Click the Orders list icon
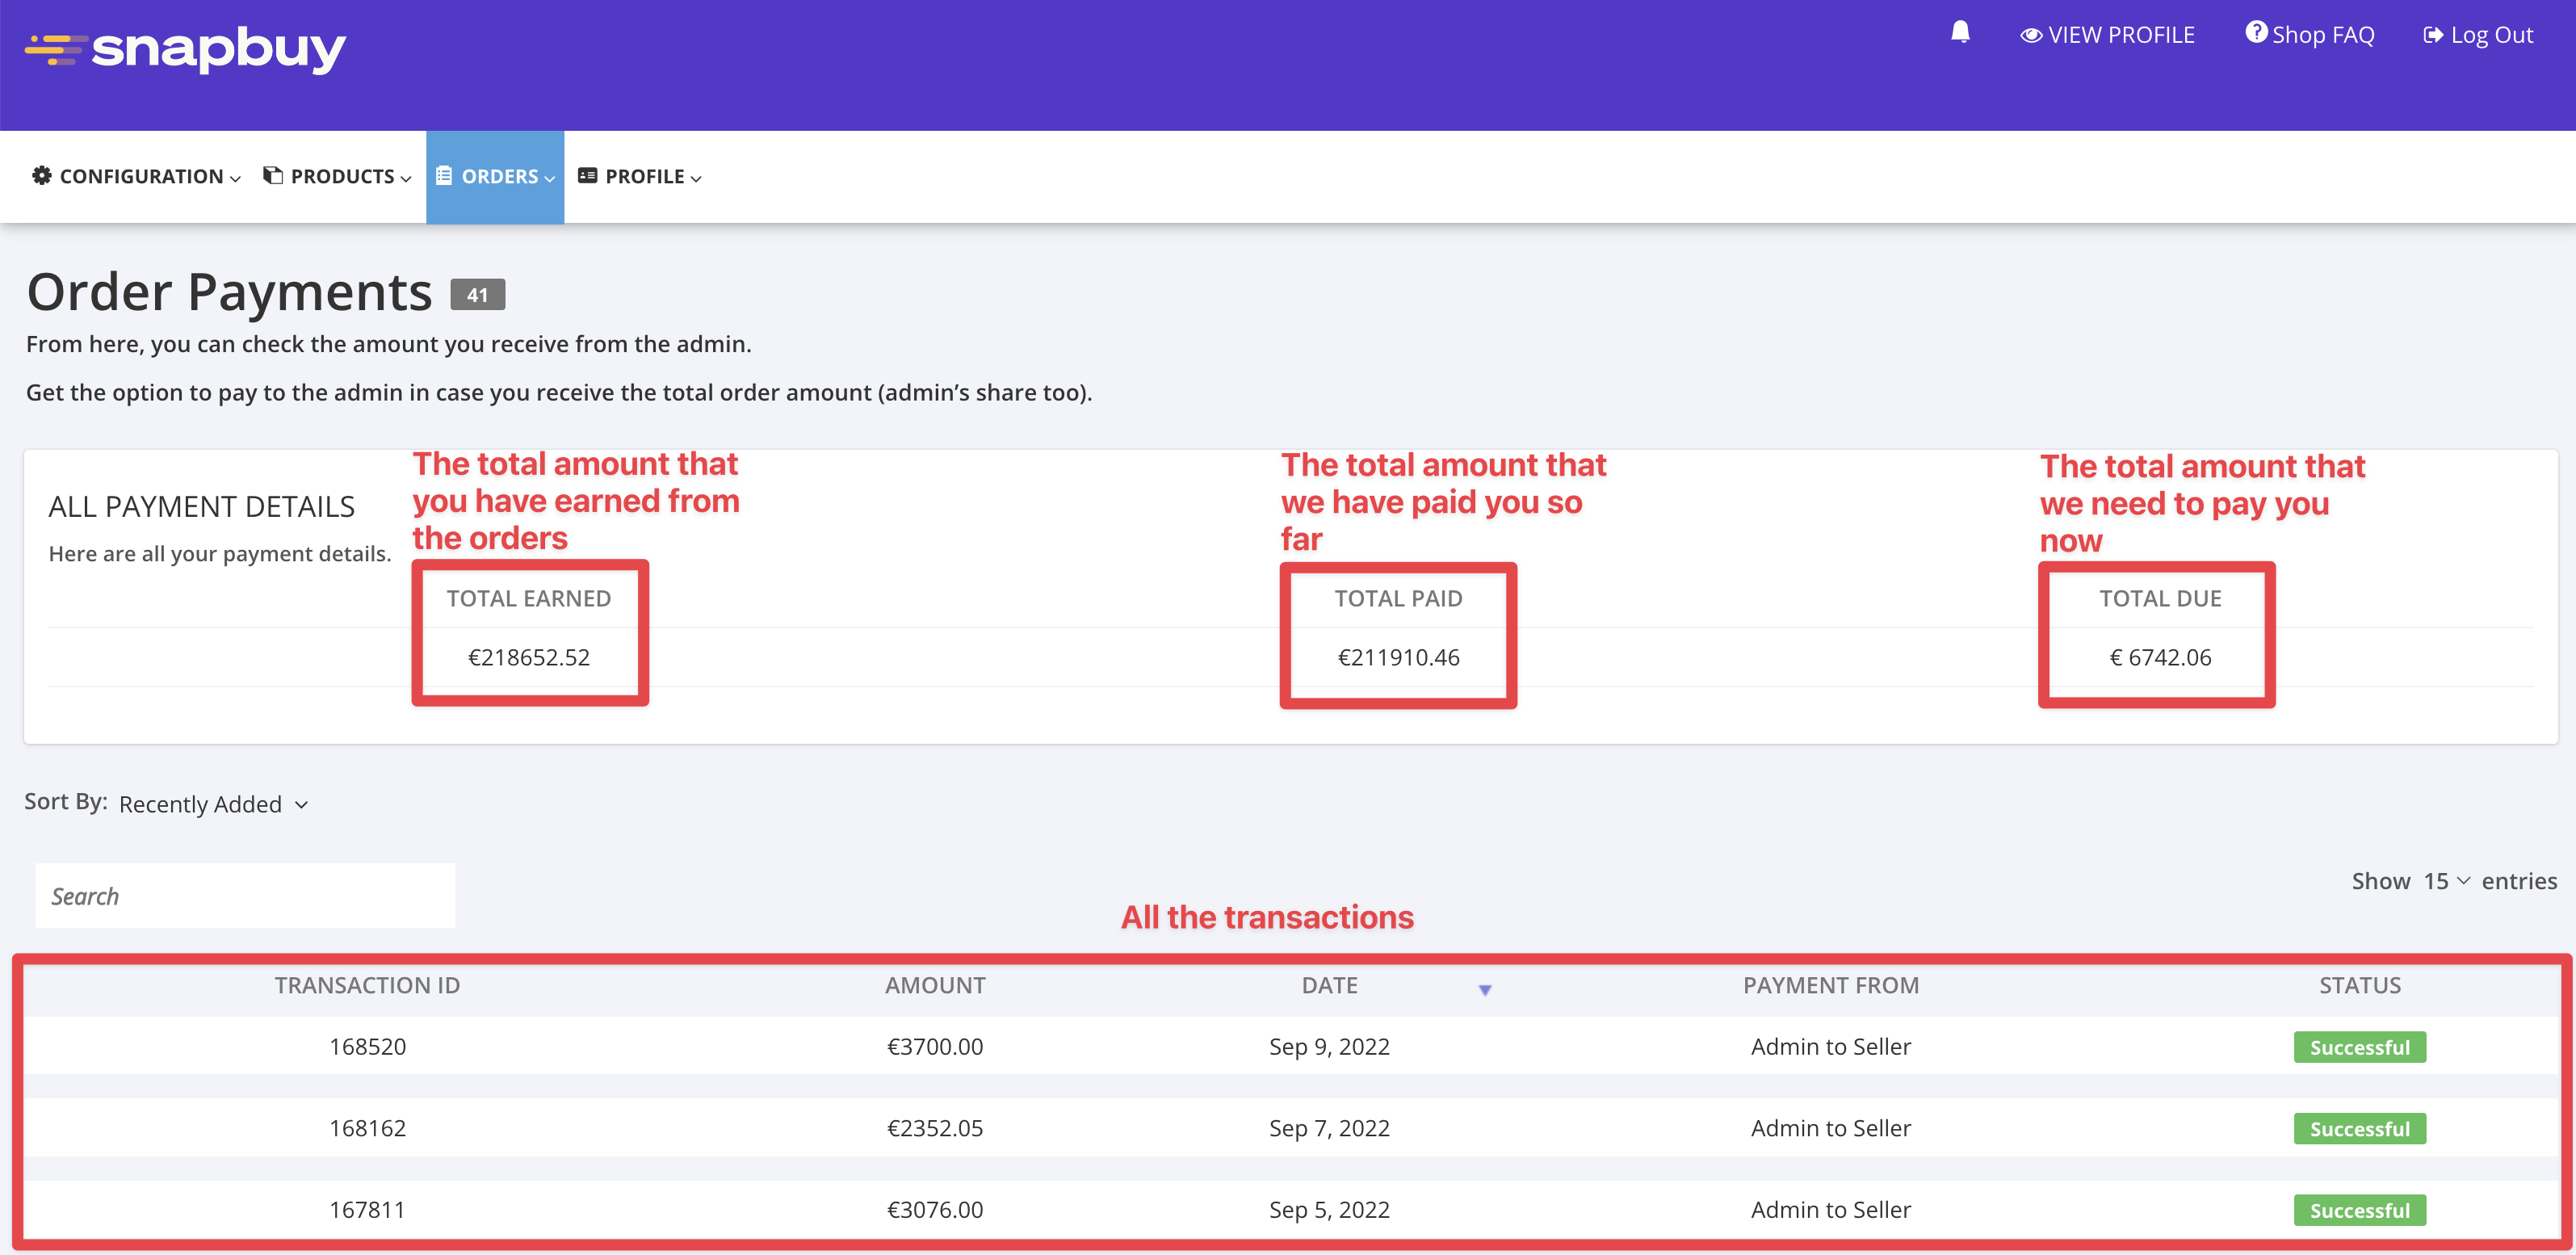Screen dimensions: 2576x1255 tap(444, 176)
